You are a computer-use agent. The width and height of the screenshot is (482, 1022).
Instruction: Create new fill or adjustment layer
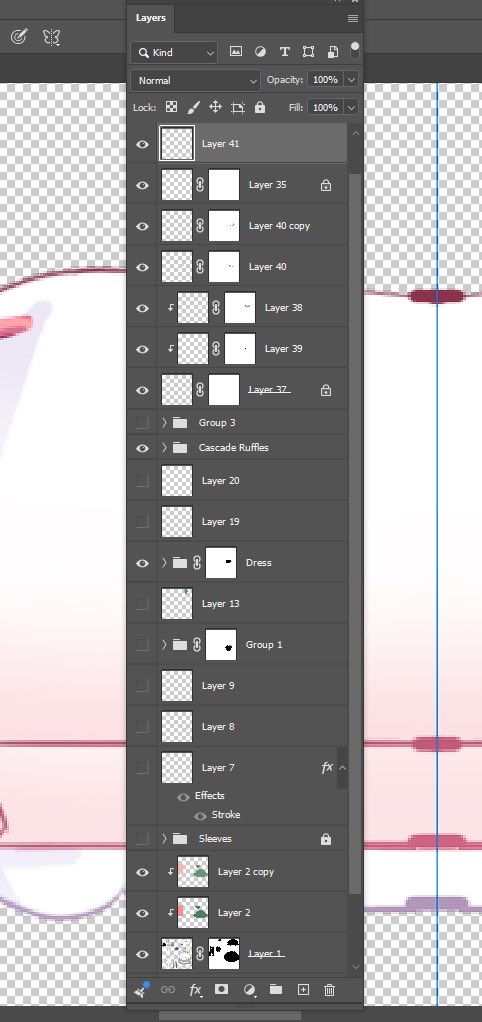(x=249, y=990)
